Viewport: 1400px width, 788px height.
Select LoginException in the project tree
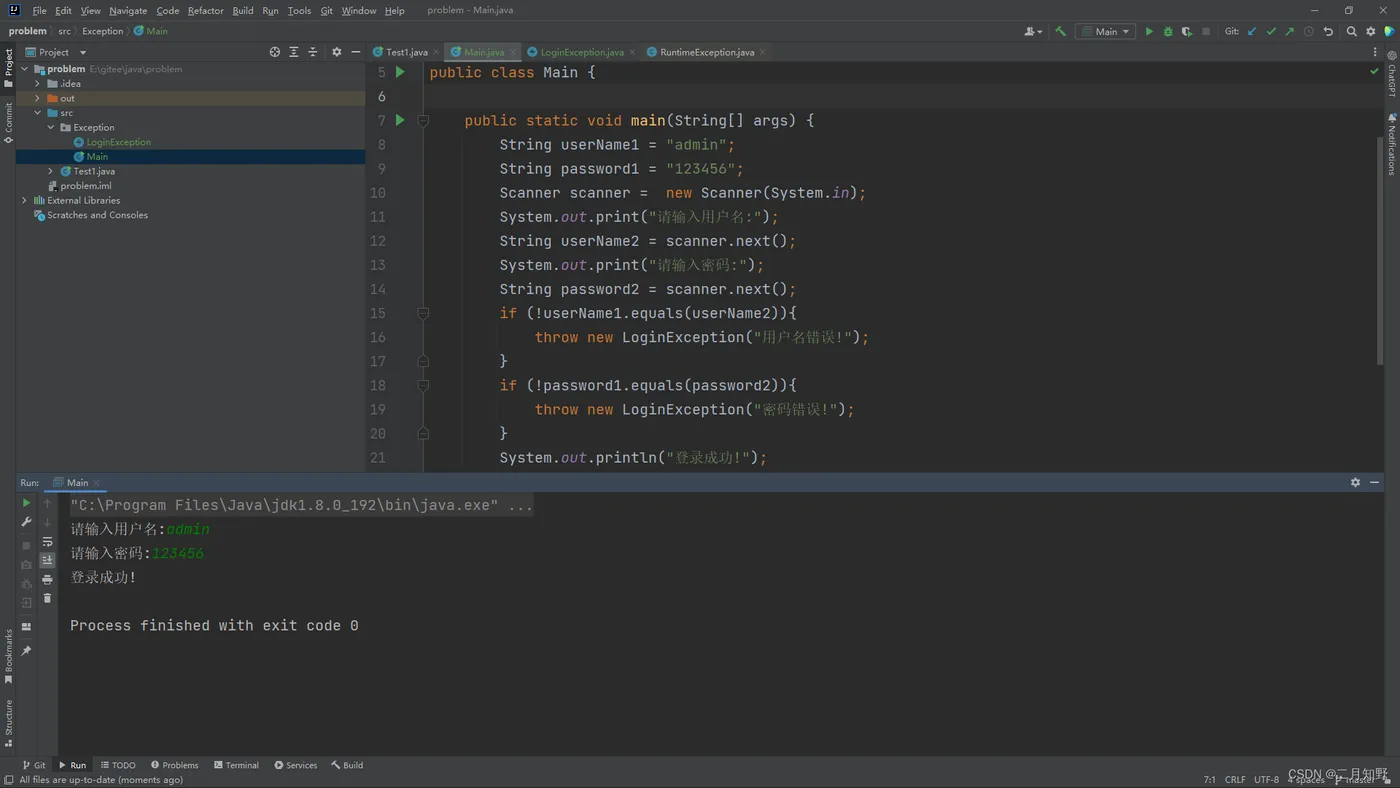coord(118,142)
